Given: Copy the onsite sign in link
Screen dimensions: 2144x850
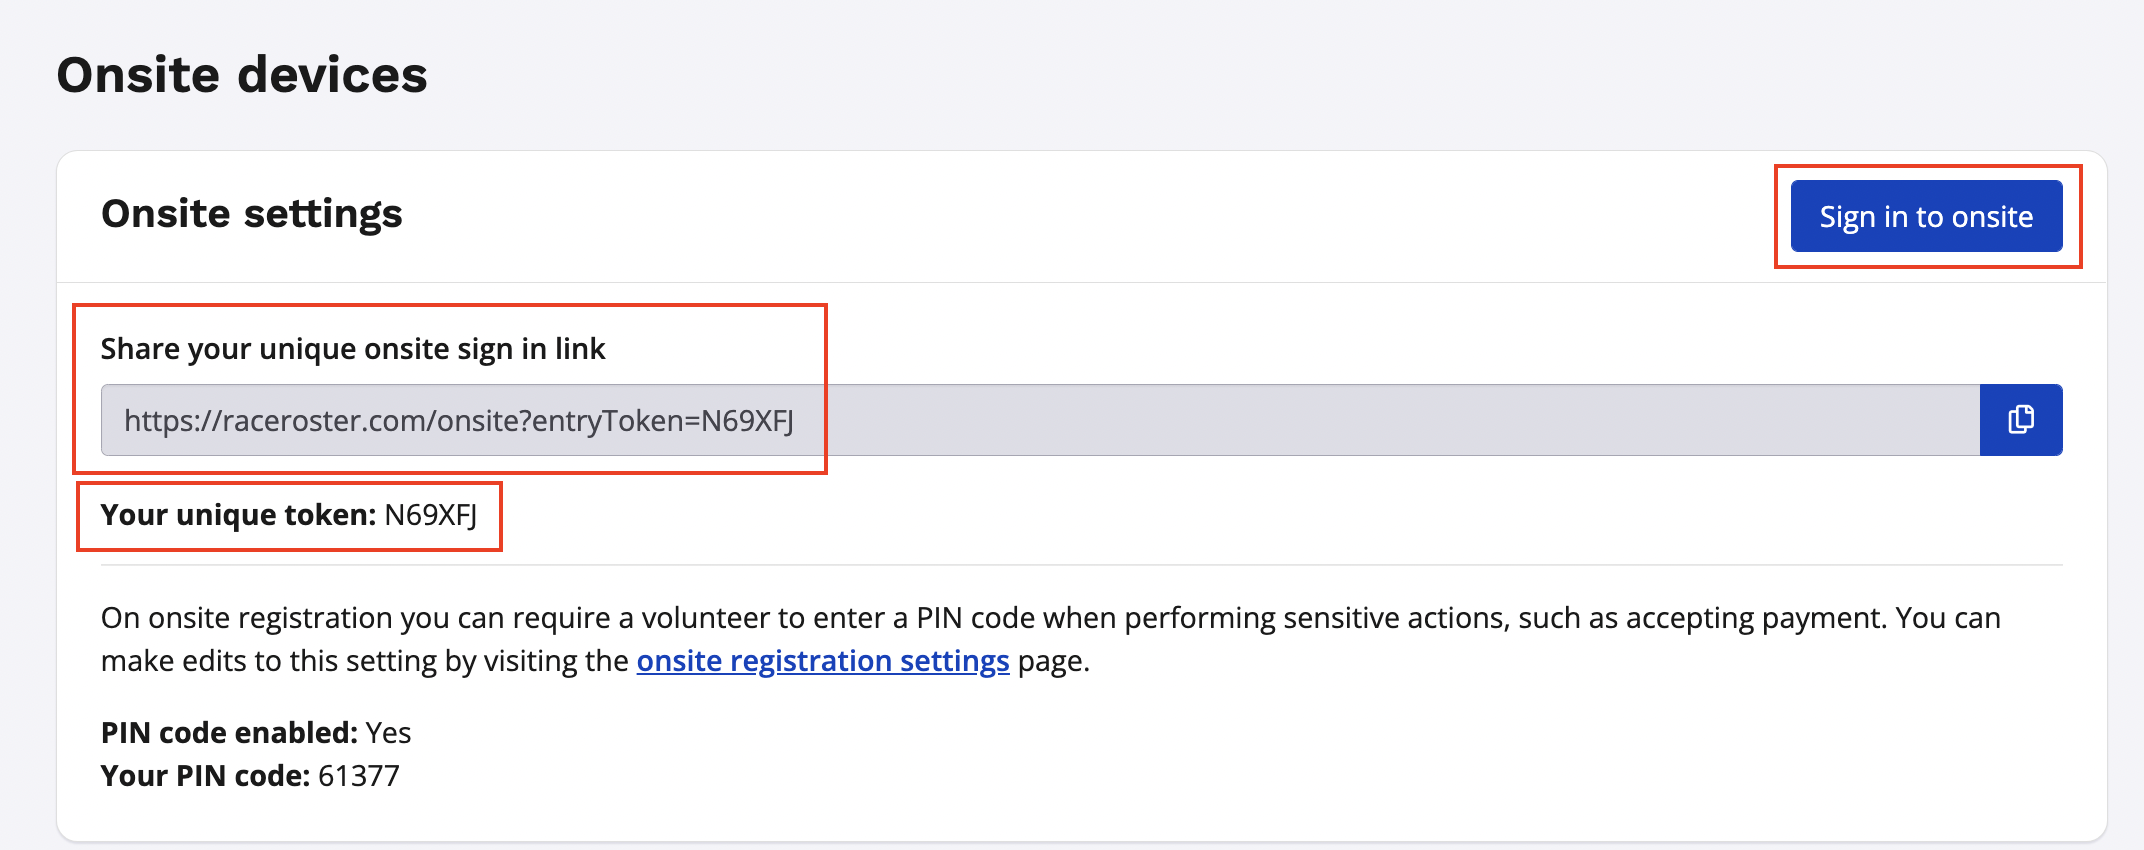Looking at the screenshot, I should pos(2020,420).
